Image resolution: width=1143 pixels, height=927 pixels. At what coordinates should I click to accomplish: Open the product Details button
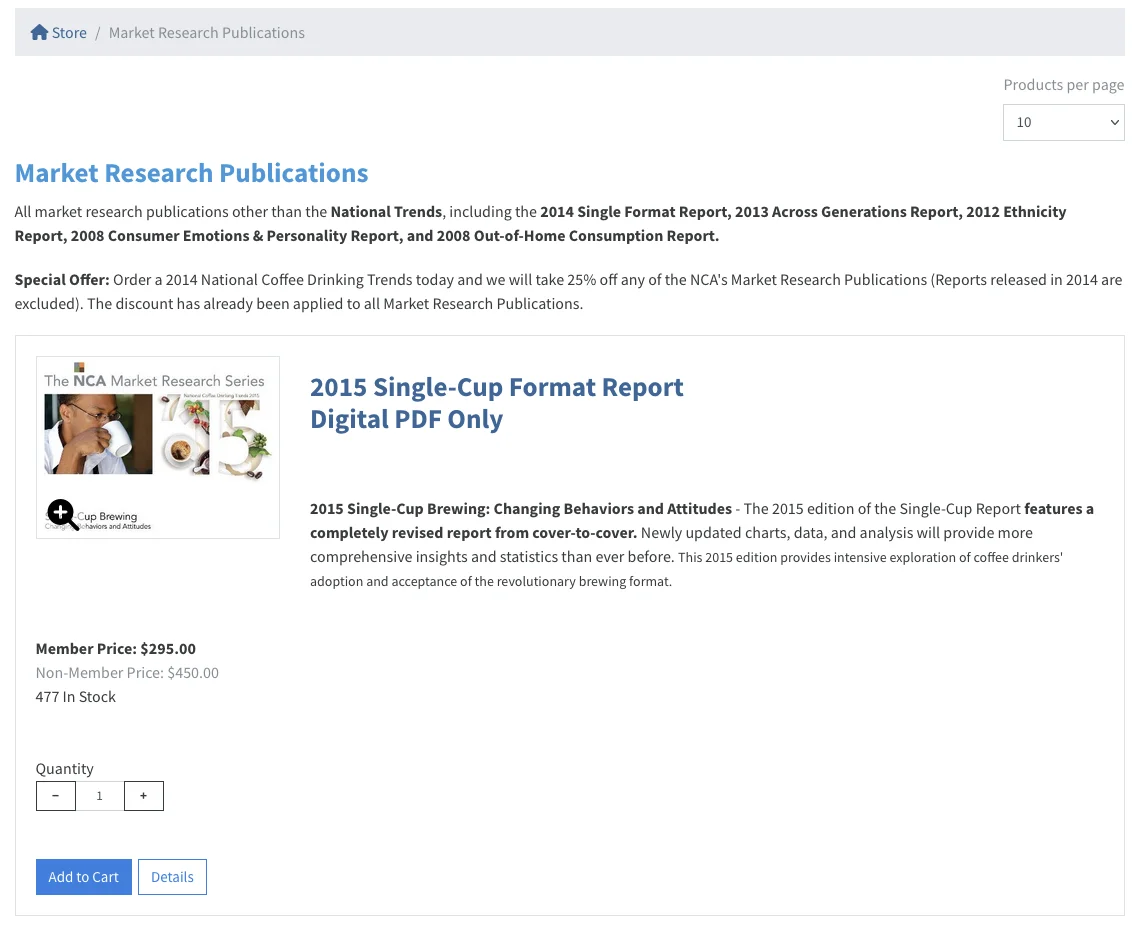click(172, 877)
